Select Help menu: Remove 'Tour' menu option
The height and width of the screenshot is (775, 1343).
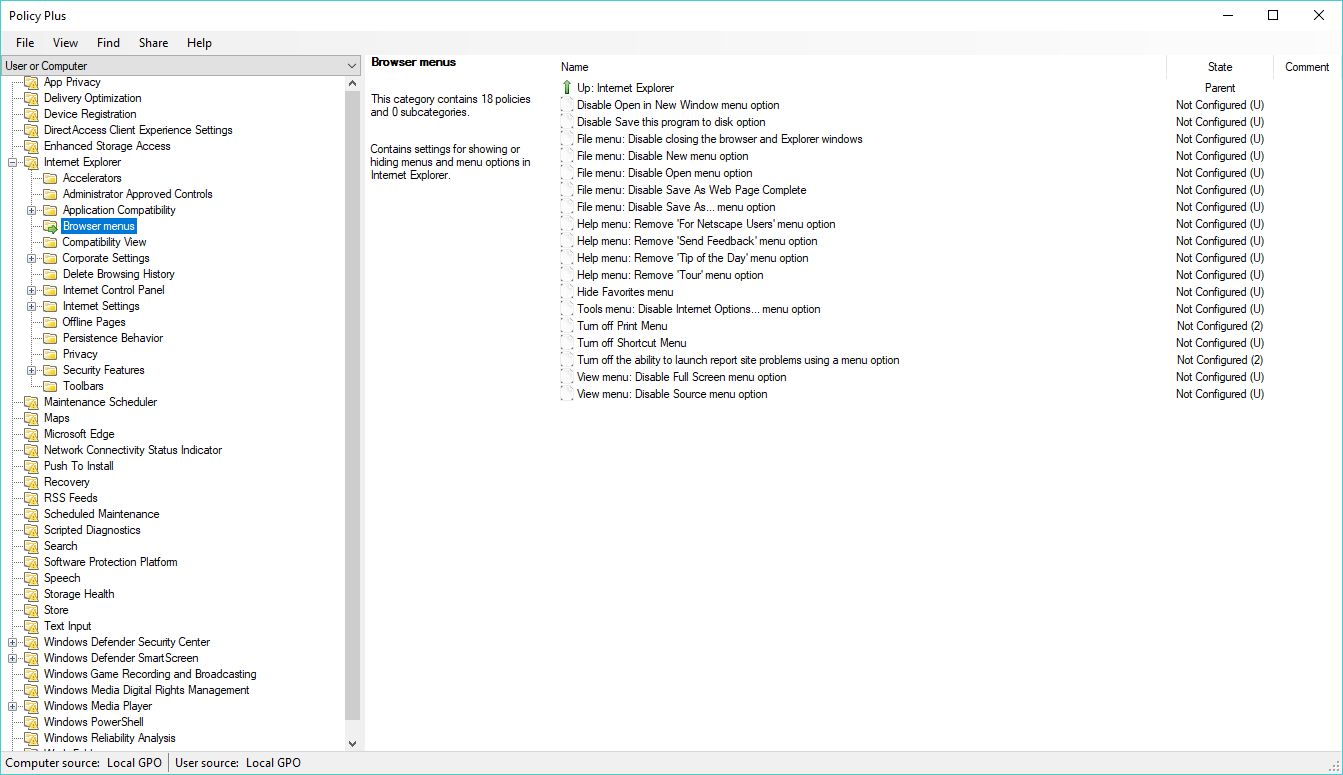(x=670, y=275)
